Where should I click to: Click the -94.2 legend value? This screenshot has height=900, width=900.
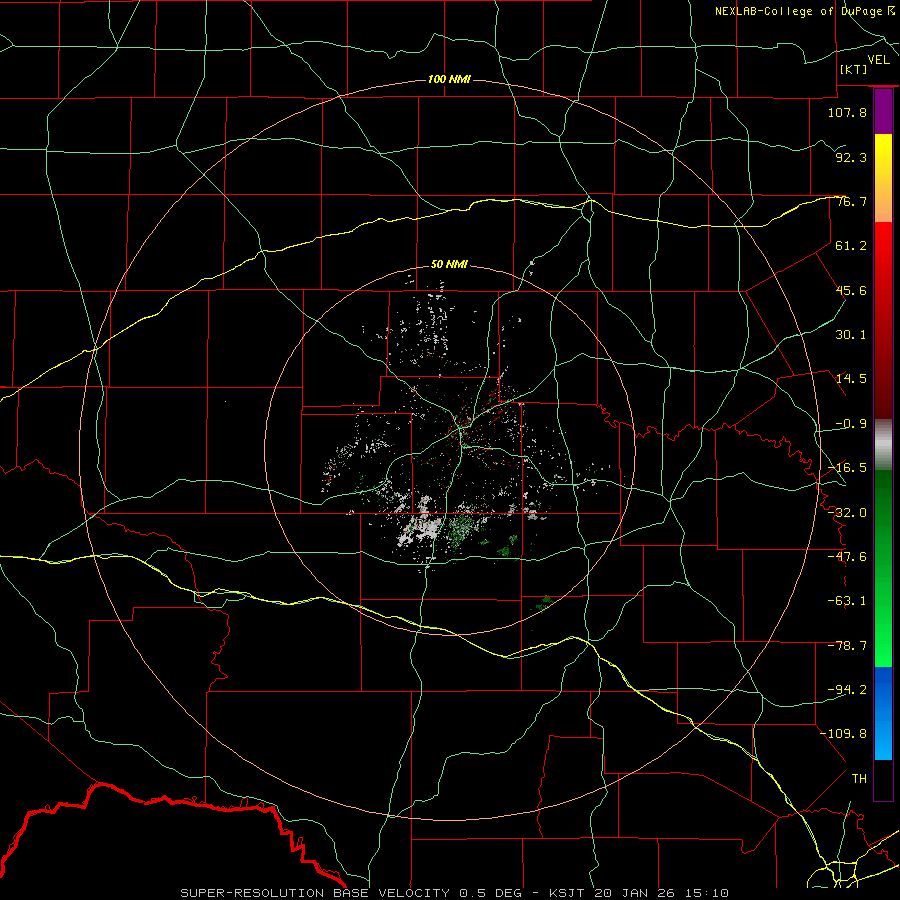[x=847, y=690]
